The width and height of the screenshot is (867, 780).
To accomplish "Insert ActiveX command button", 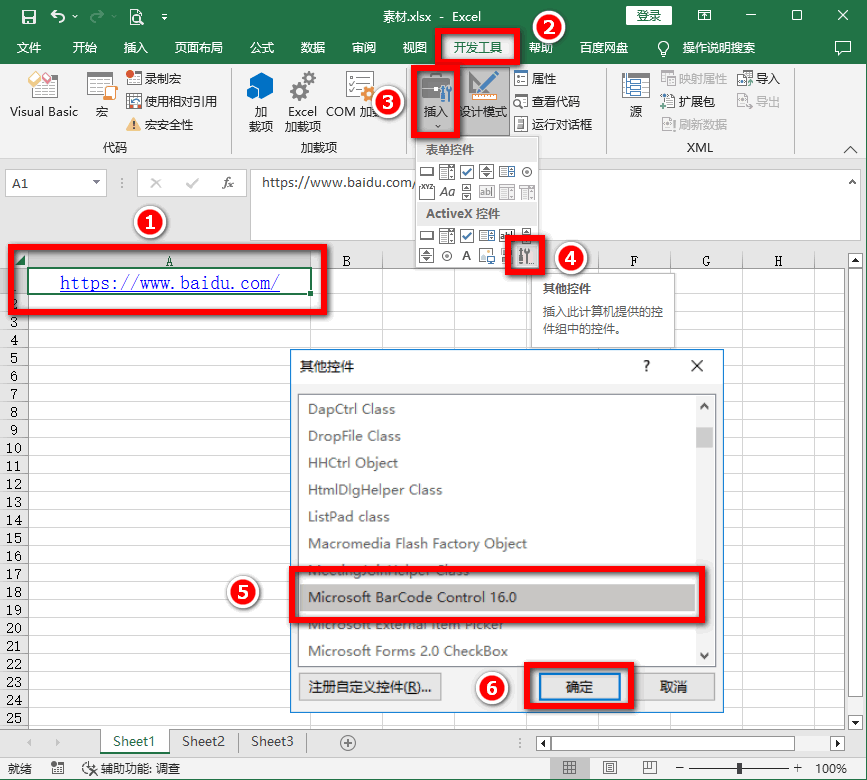I will 427,236.
